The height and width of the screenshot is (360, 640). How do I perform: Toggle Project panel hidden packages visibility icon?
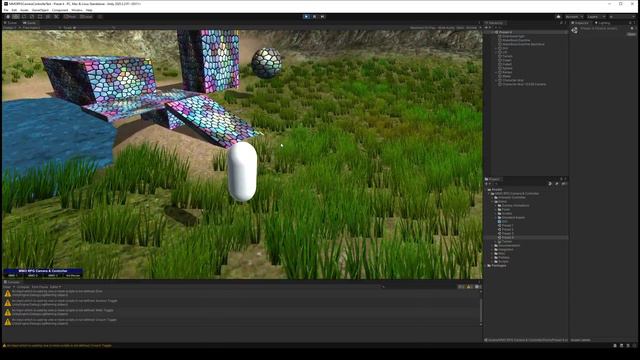(564, 184)
